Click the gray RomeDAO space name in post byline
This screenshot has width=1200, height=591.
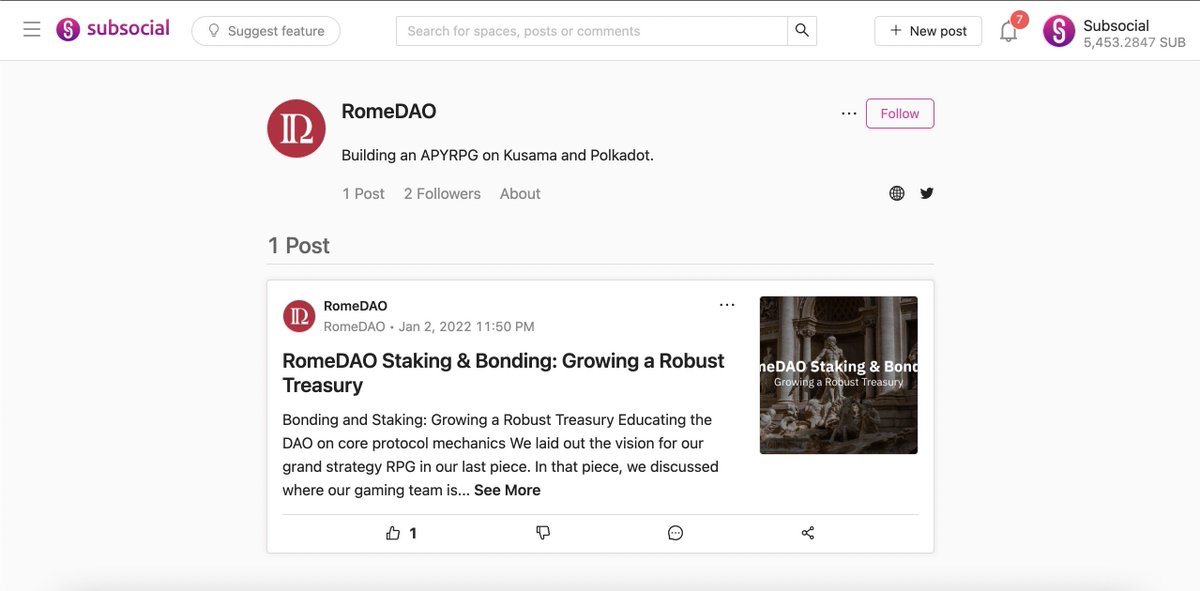(354, 327)
